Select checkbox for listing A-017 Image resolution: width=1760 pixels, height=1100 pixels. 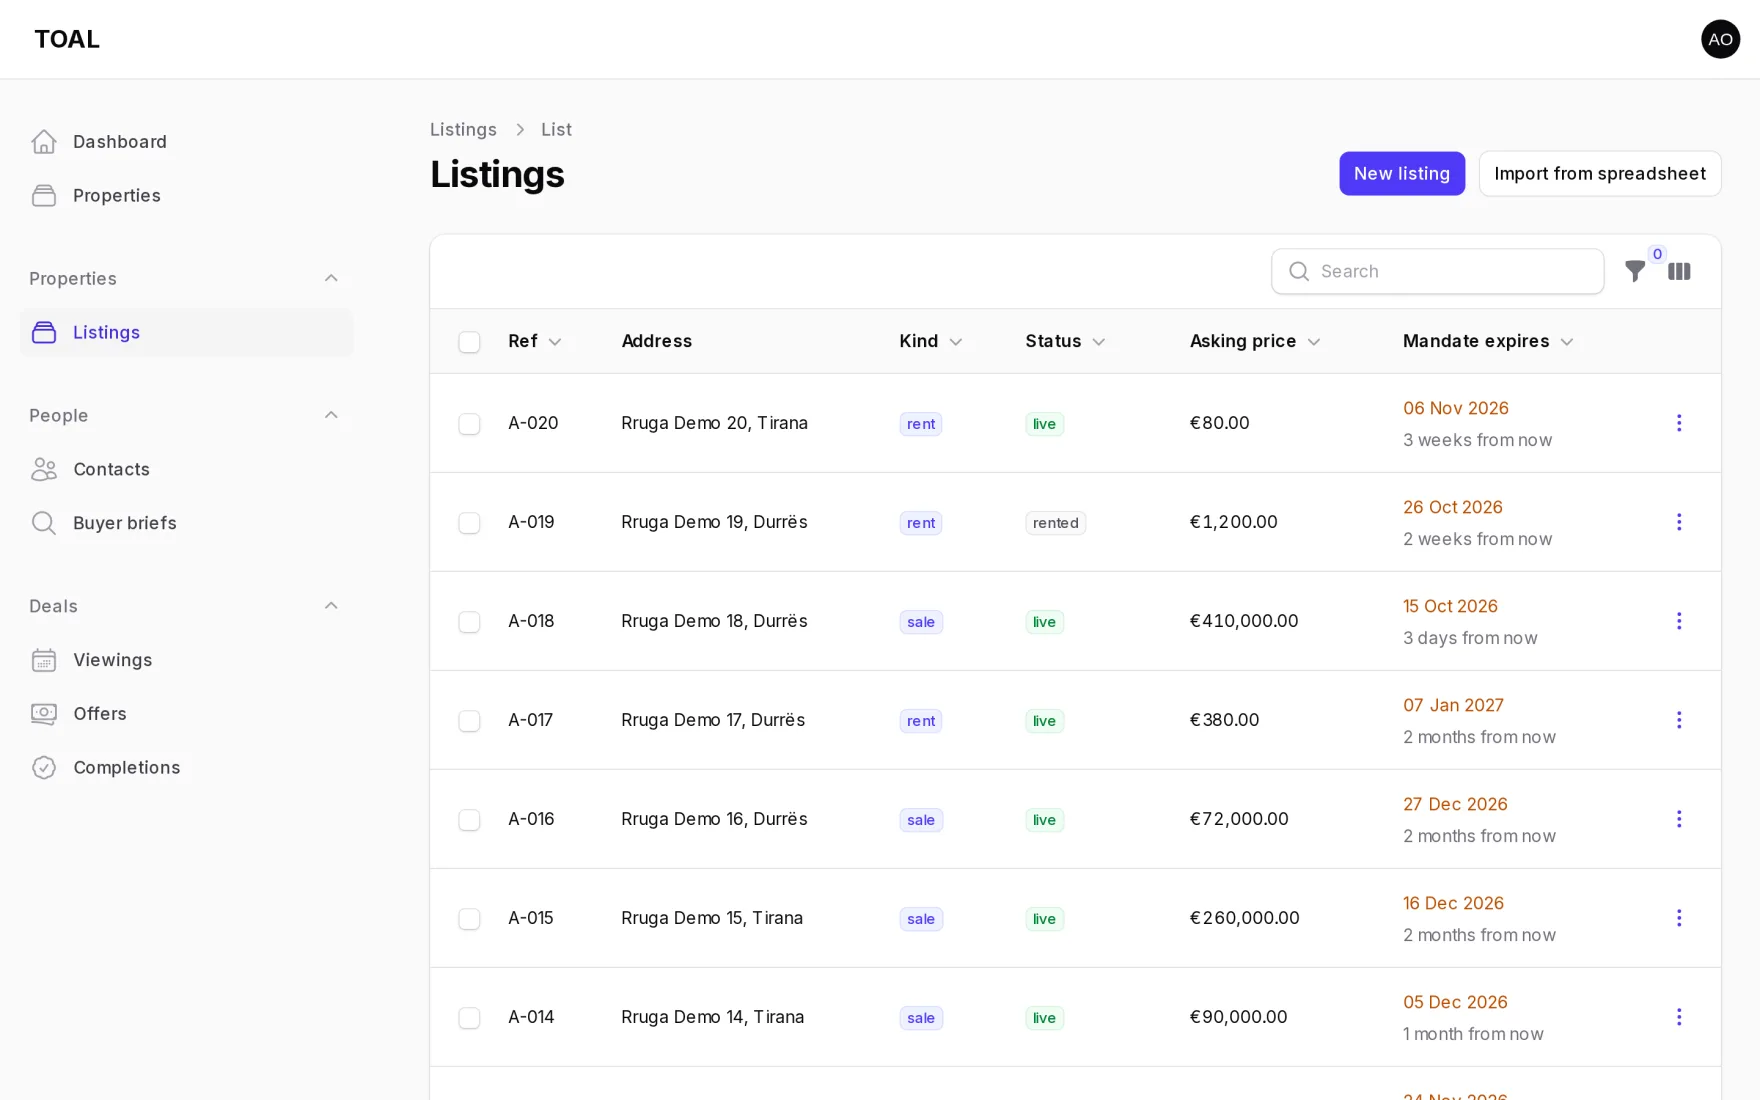coord(469,721)
